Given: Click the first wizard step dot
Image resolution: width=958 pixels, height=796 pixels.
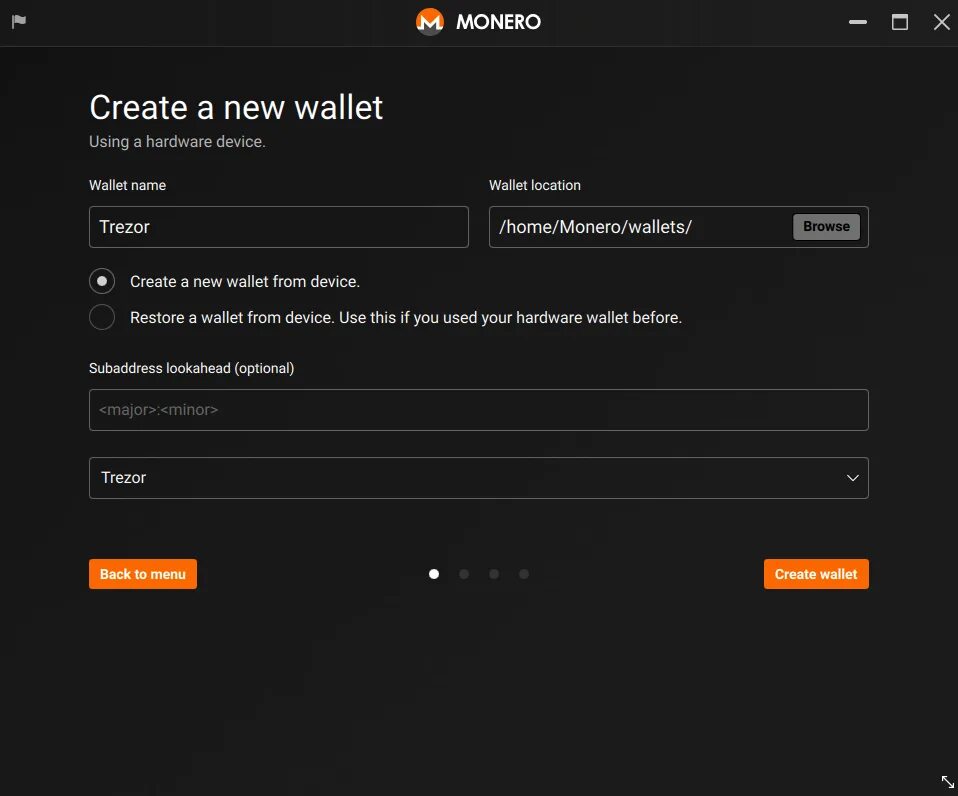Looking at the screenshot, I should click(434, 574).
